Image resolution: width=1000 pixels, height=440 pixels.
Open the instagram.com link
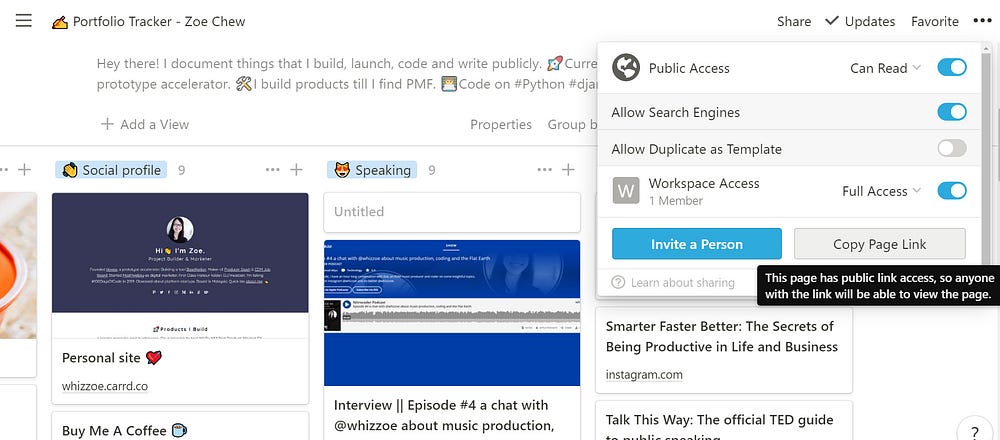[644, 374]
